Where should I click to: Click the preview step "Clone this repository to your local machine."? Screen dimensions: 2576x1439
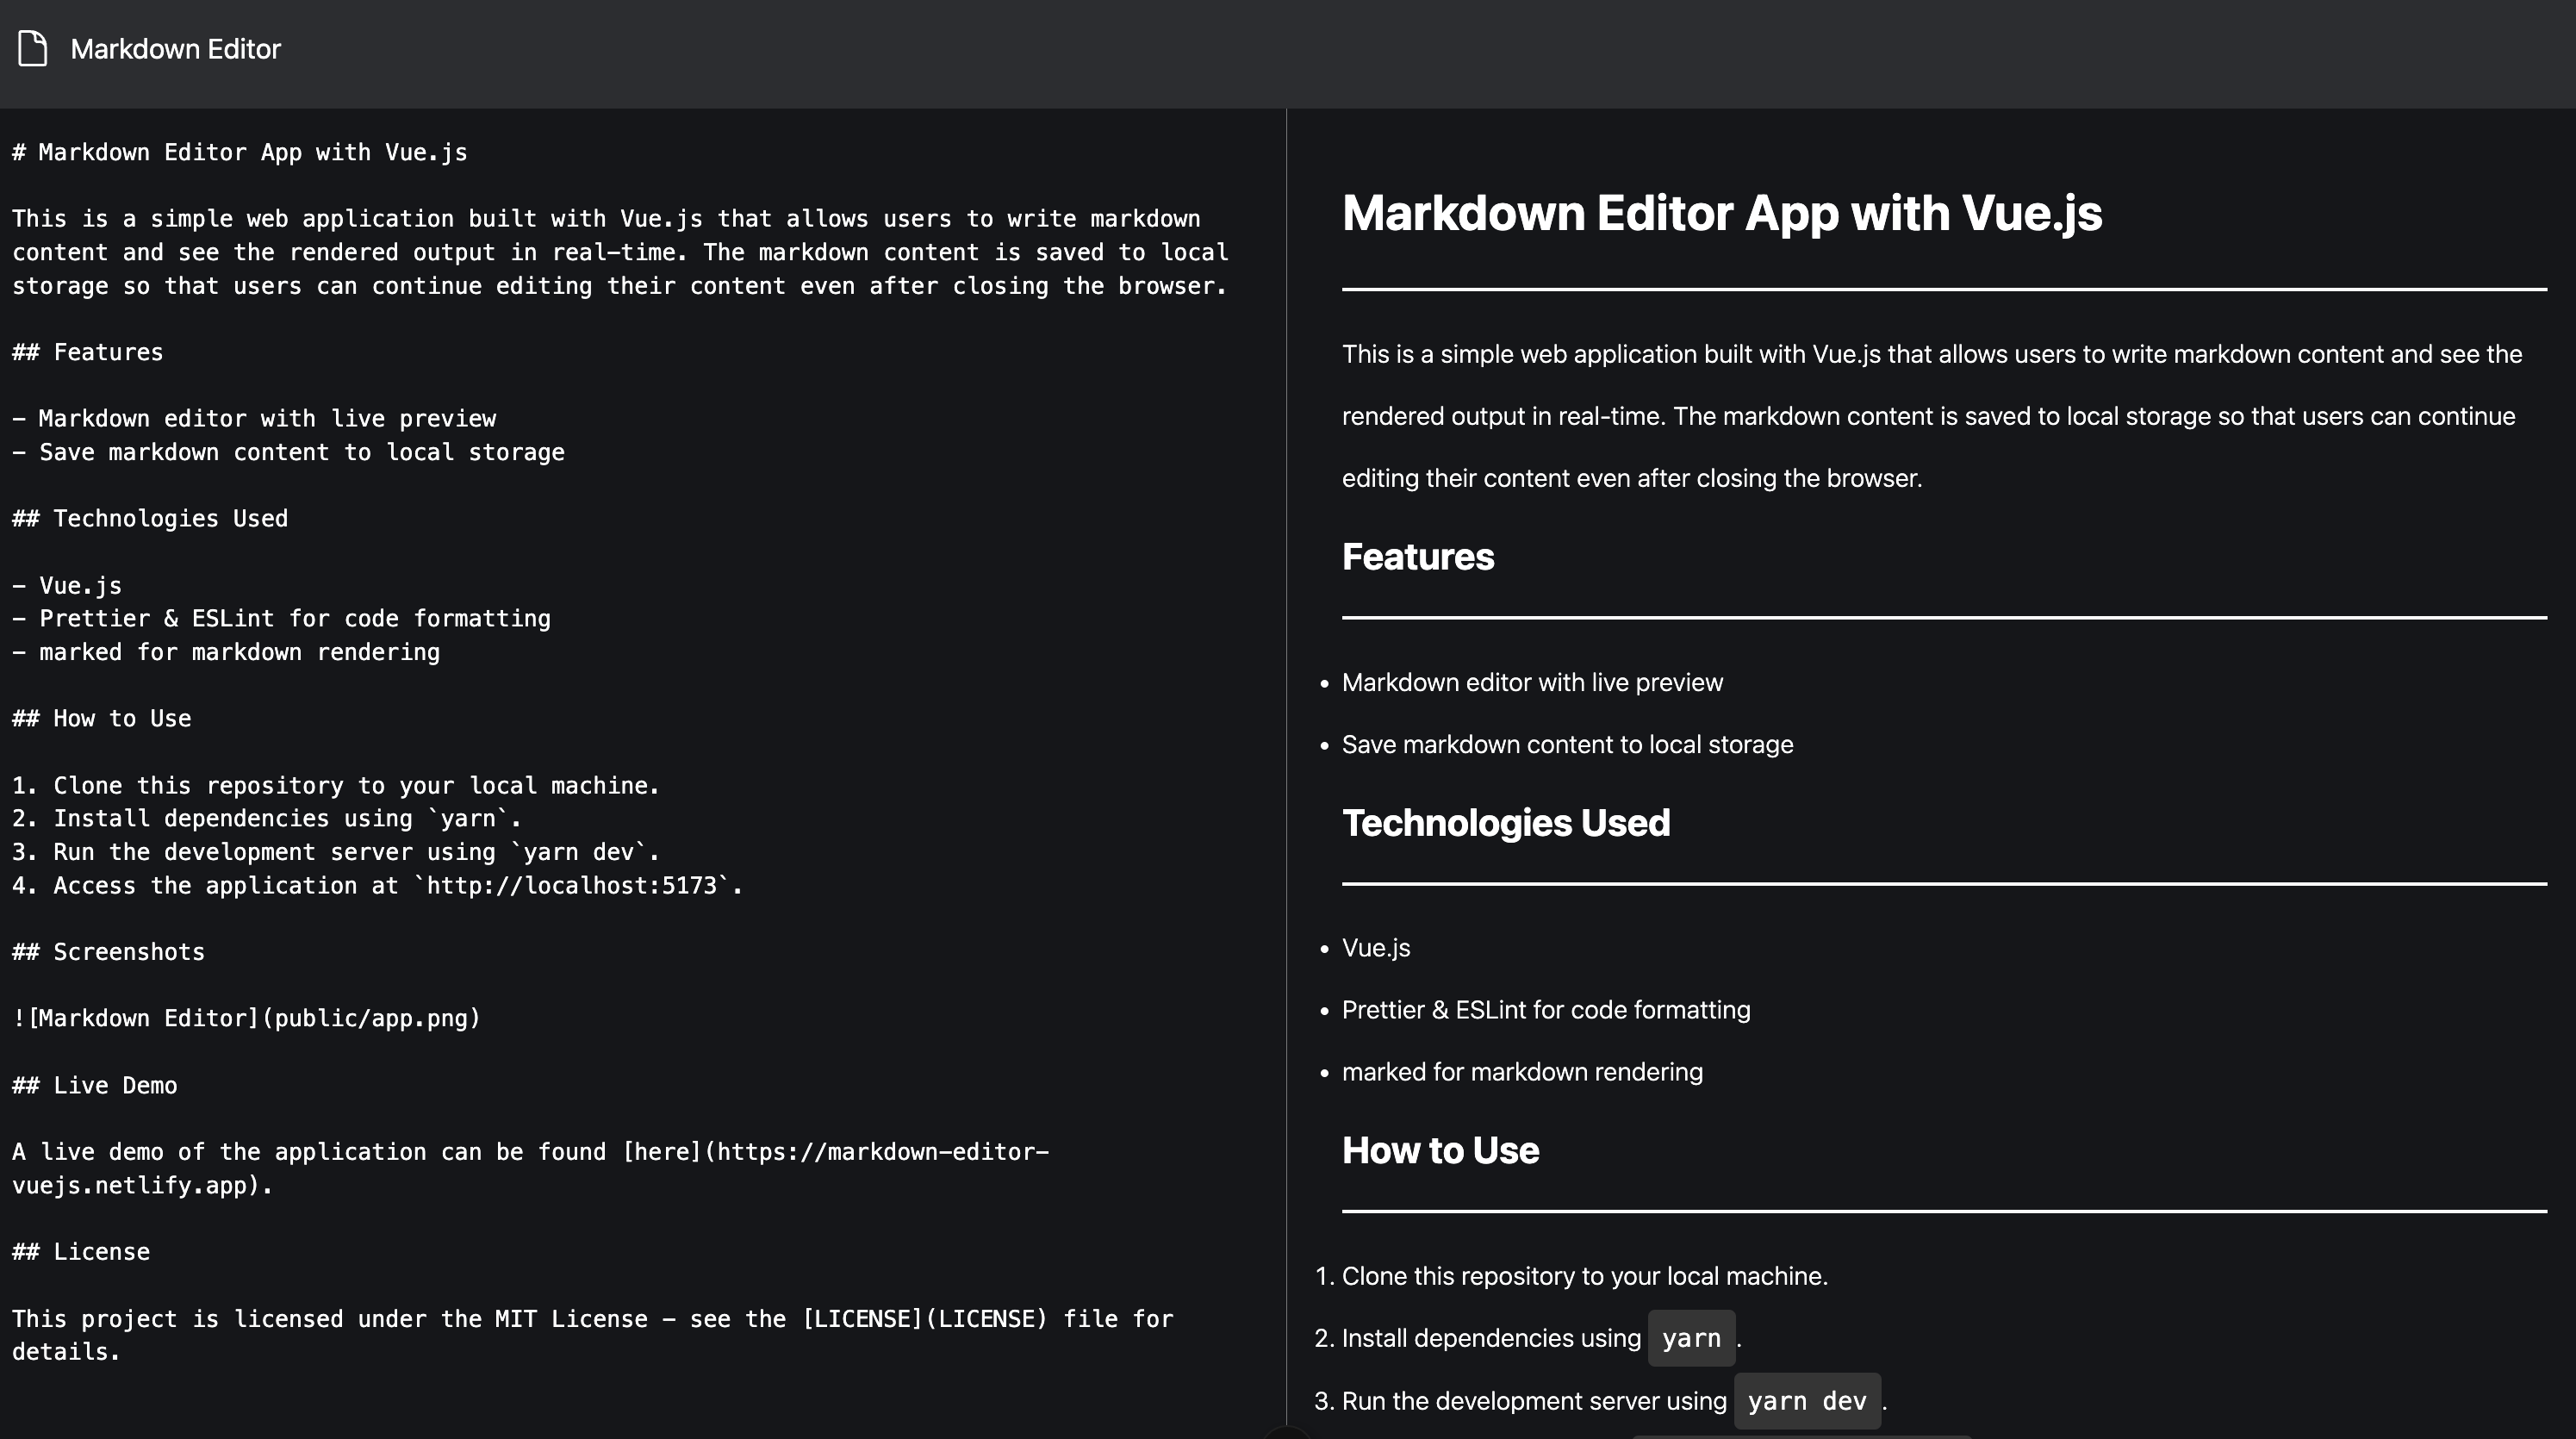(x=1585, y=1276)
